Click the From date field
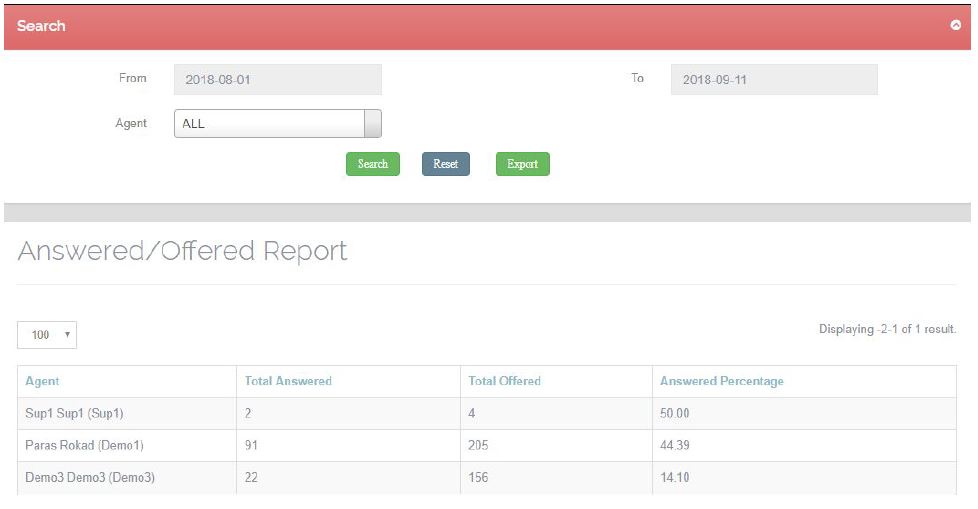 click(x=278, y=80)
